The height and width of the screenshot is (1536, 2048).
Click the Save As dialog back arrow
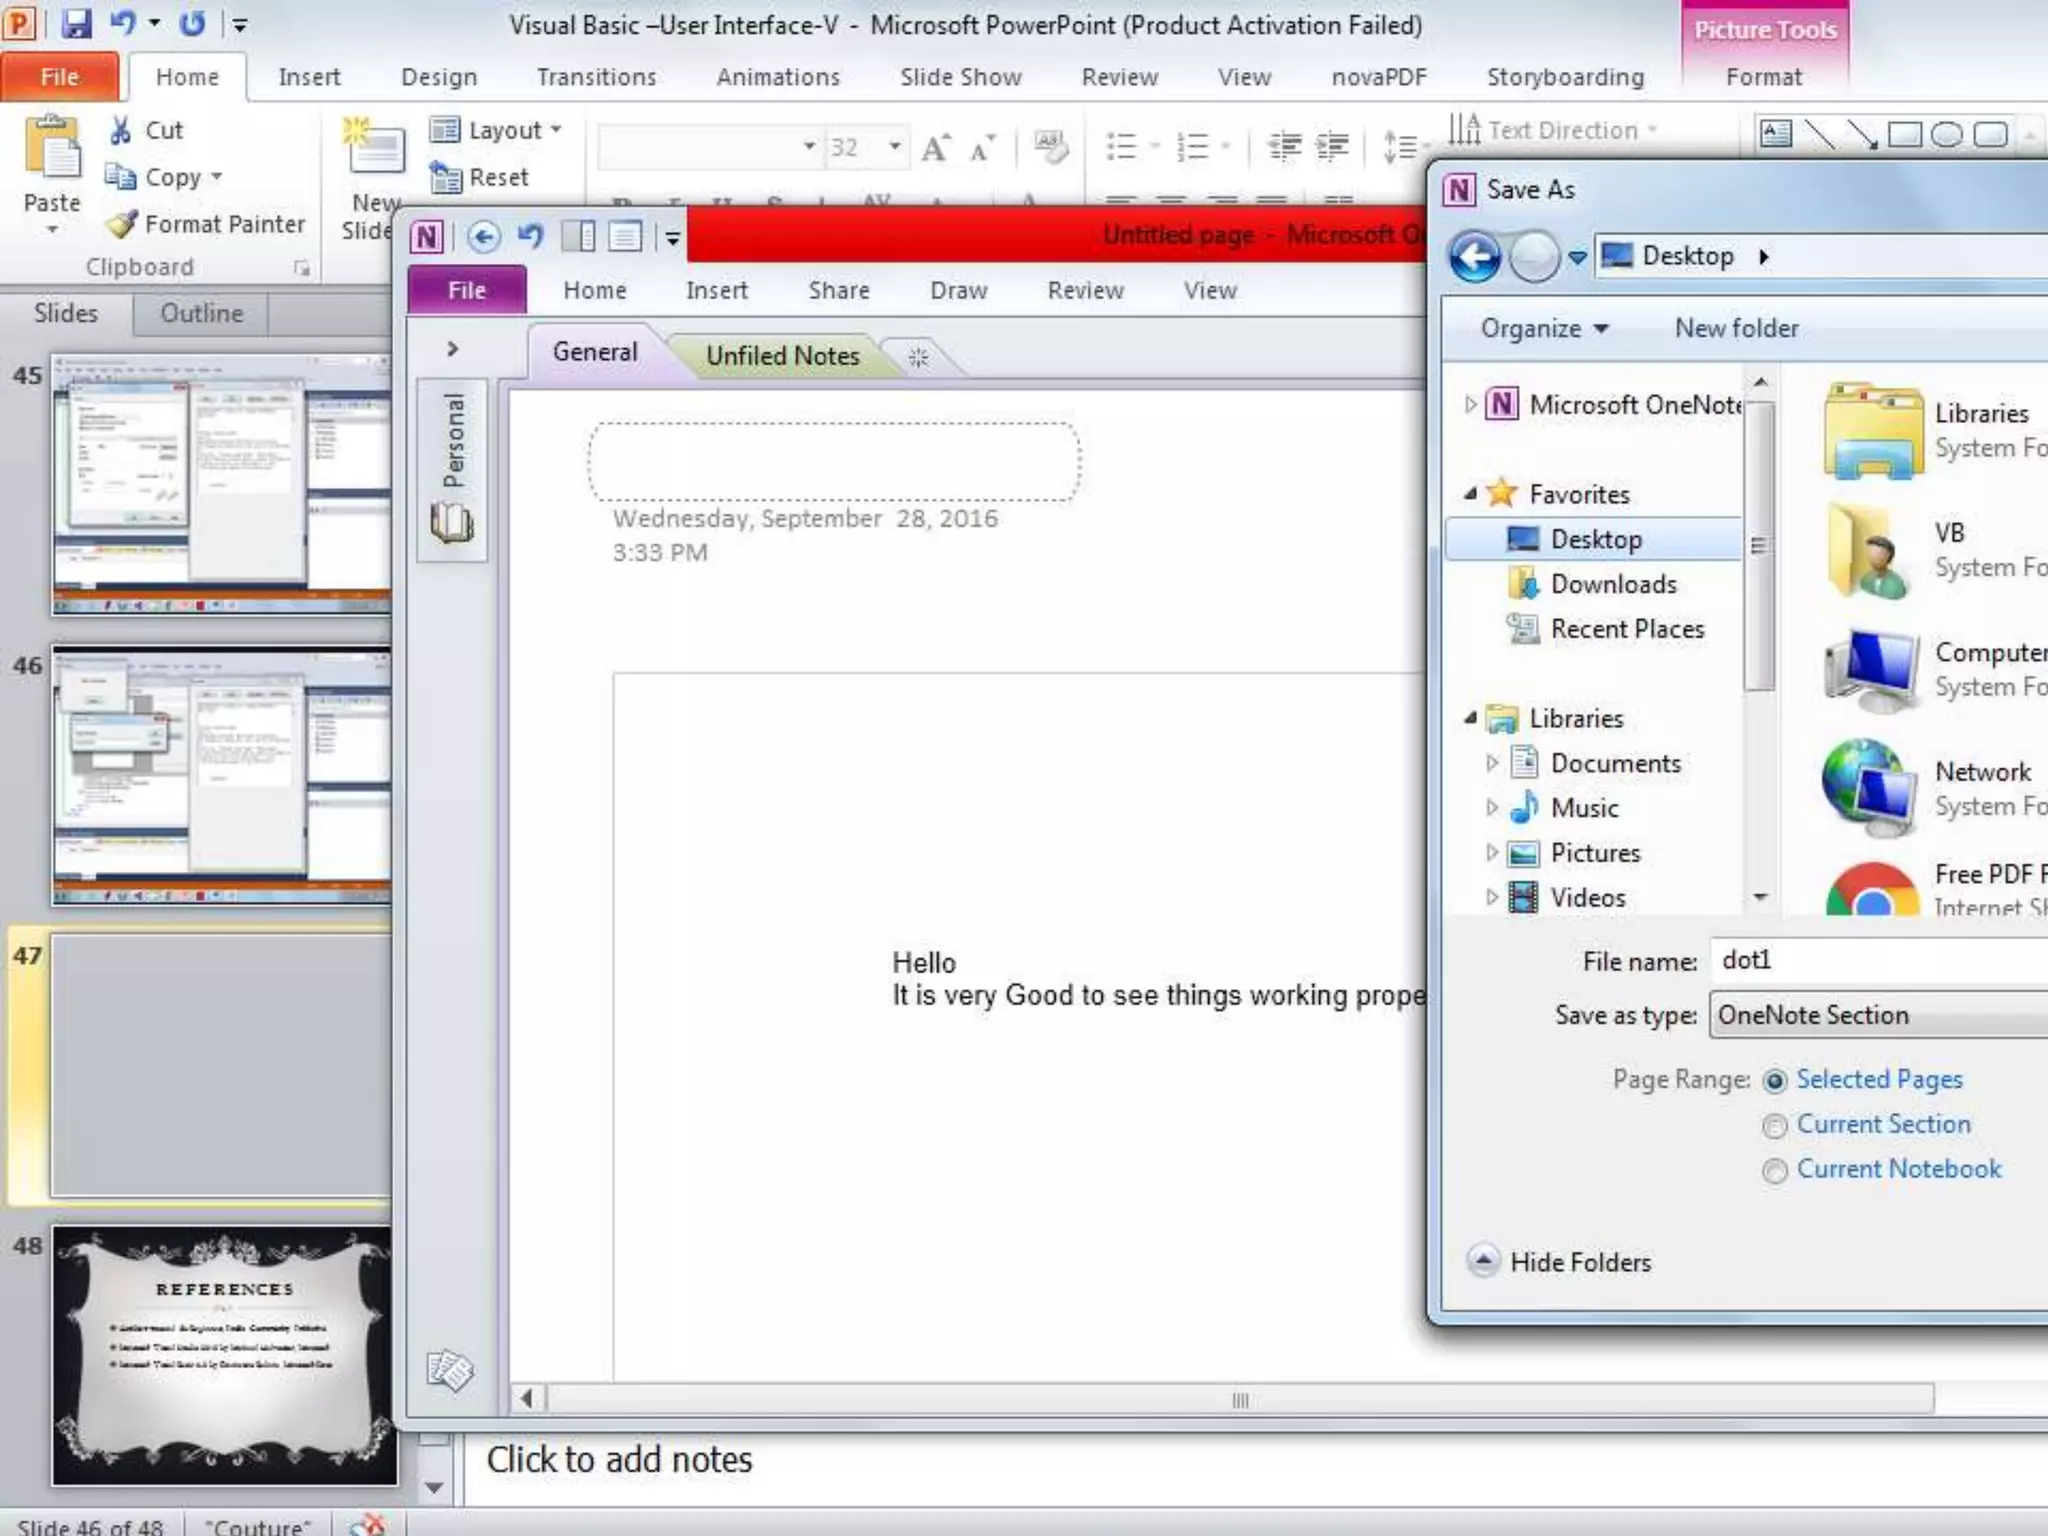1475,257
